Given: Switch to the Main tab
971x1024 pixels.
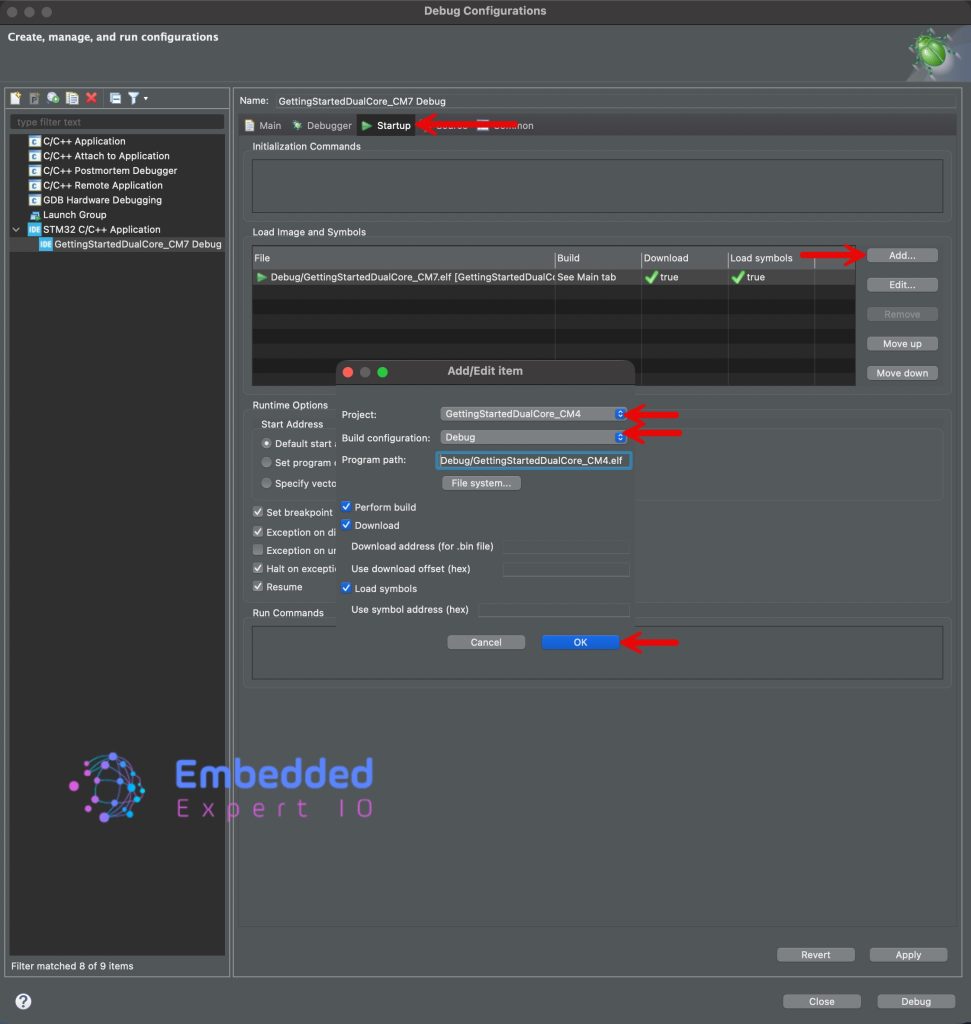Looking at the screenshot, I should tap(263, 126).
